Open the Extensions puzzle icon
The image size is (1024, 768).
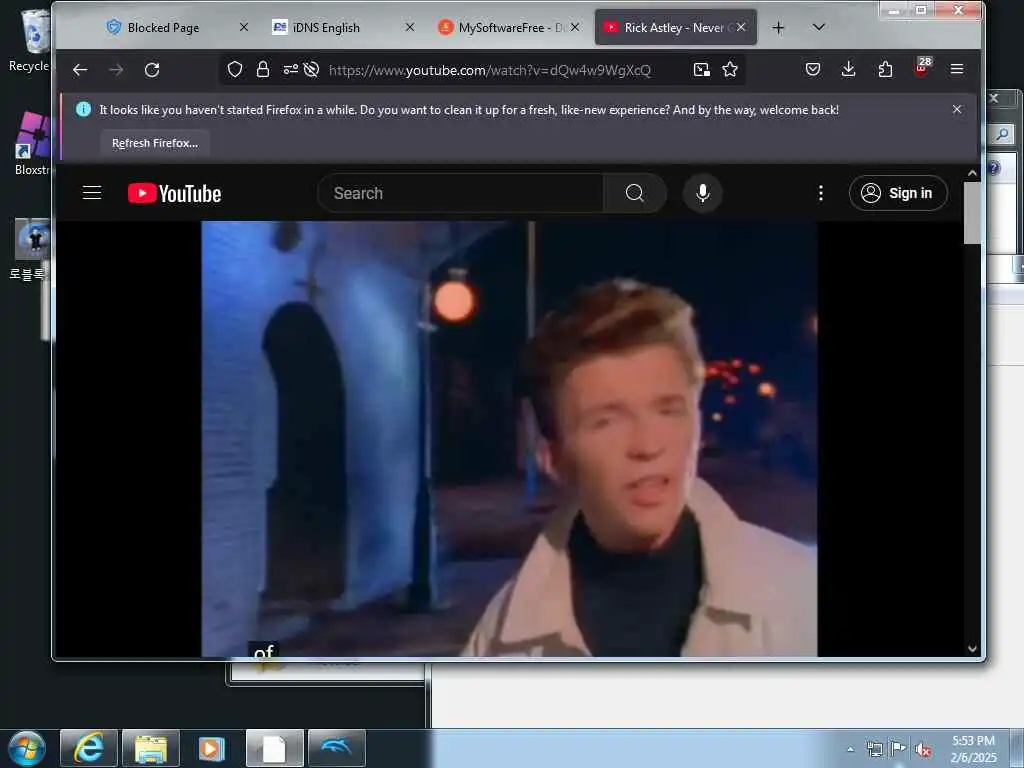[x=885, y=69]
